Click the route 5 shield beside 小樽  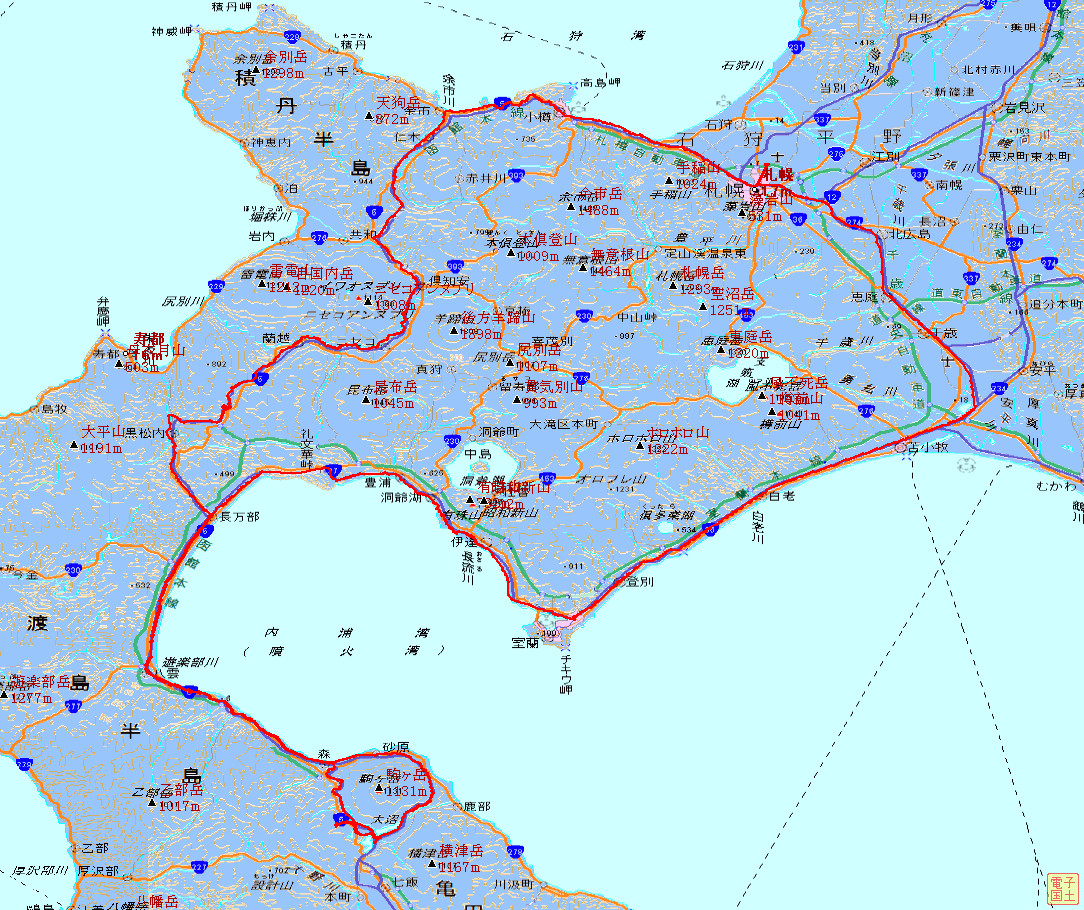(x=503, y=104)
